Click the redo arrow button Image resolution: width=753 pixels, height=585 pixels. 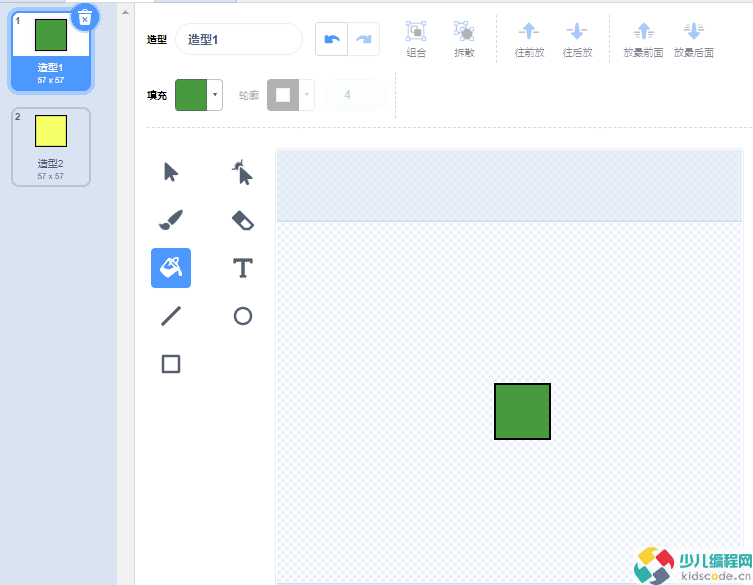click(x=363, y=39)
